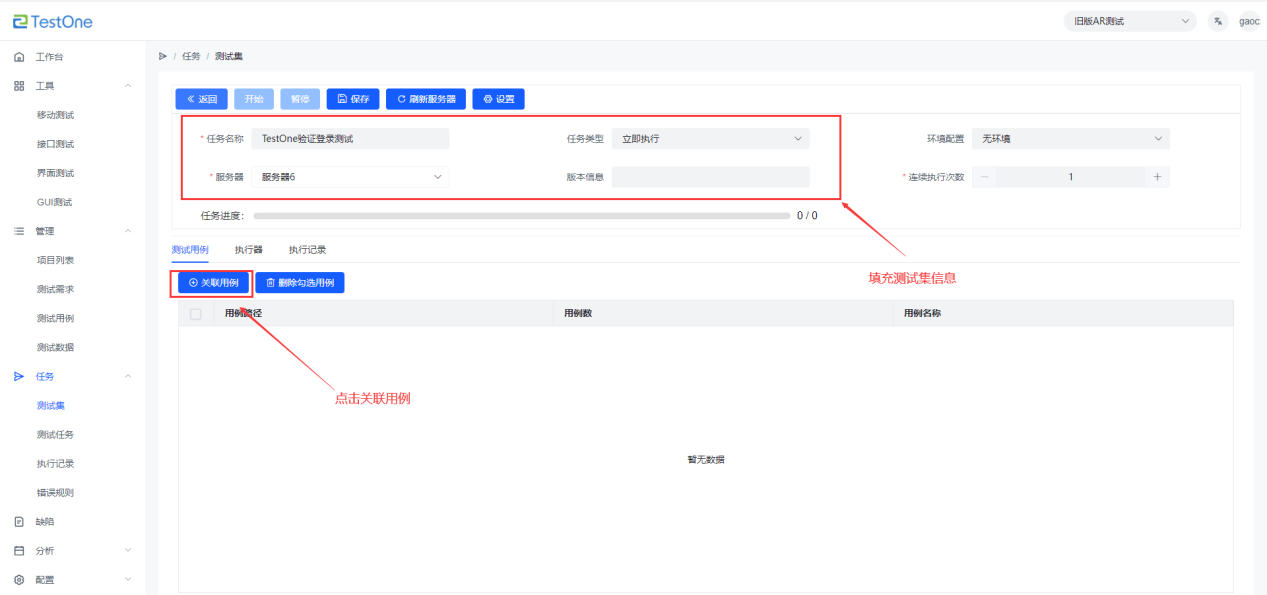The image size is (1267, 595).
Task: Switch to the 执行器 tab
Action: click(248, 249)
